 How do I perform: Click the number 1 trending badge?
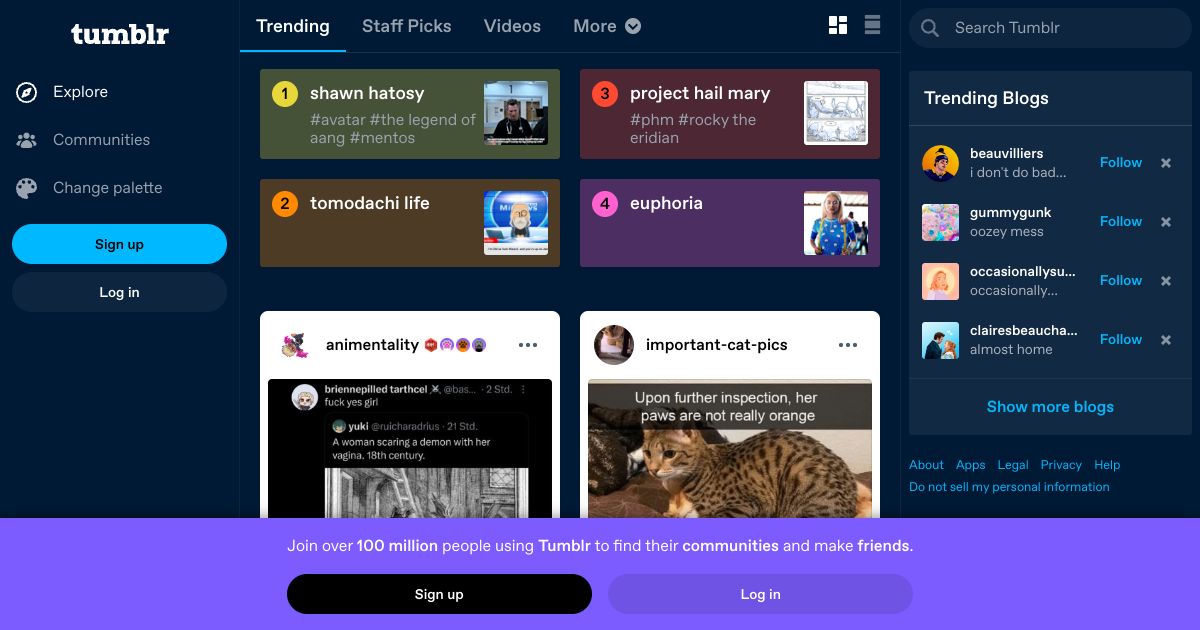(285, 94)
